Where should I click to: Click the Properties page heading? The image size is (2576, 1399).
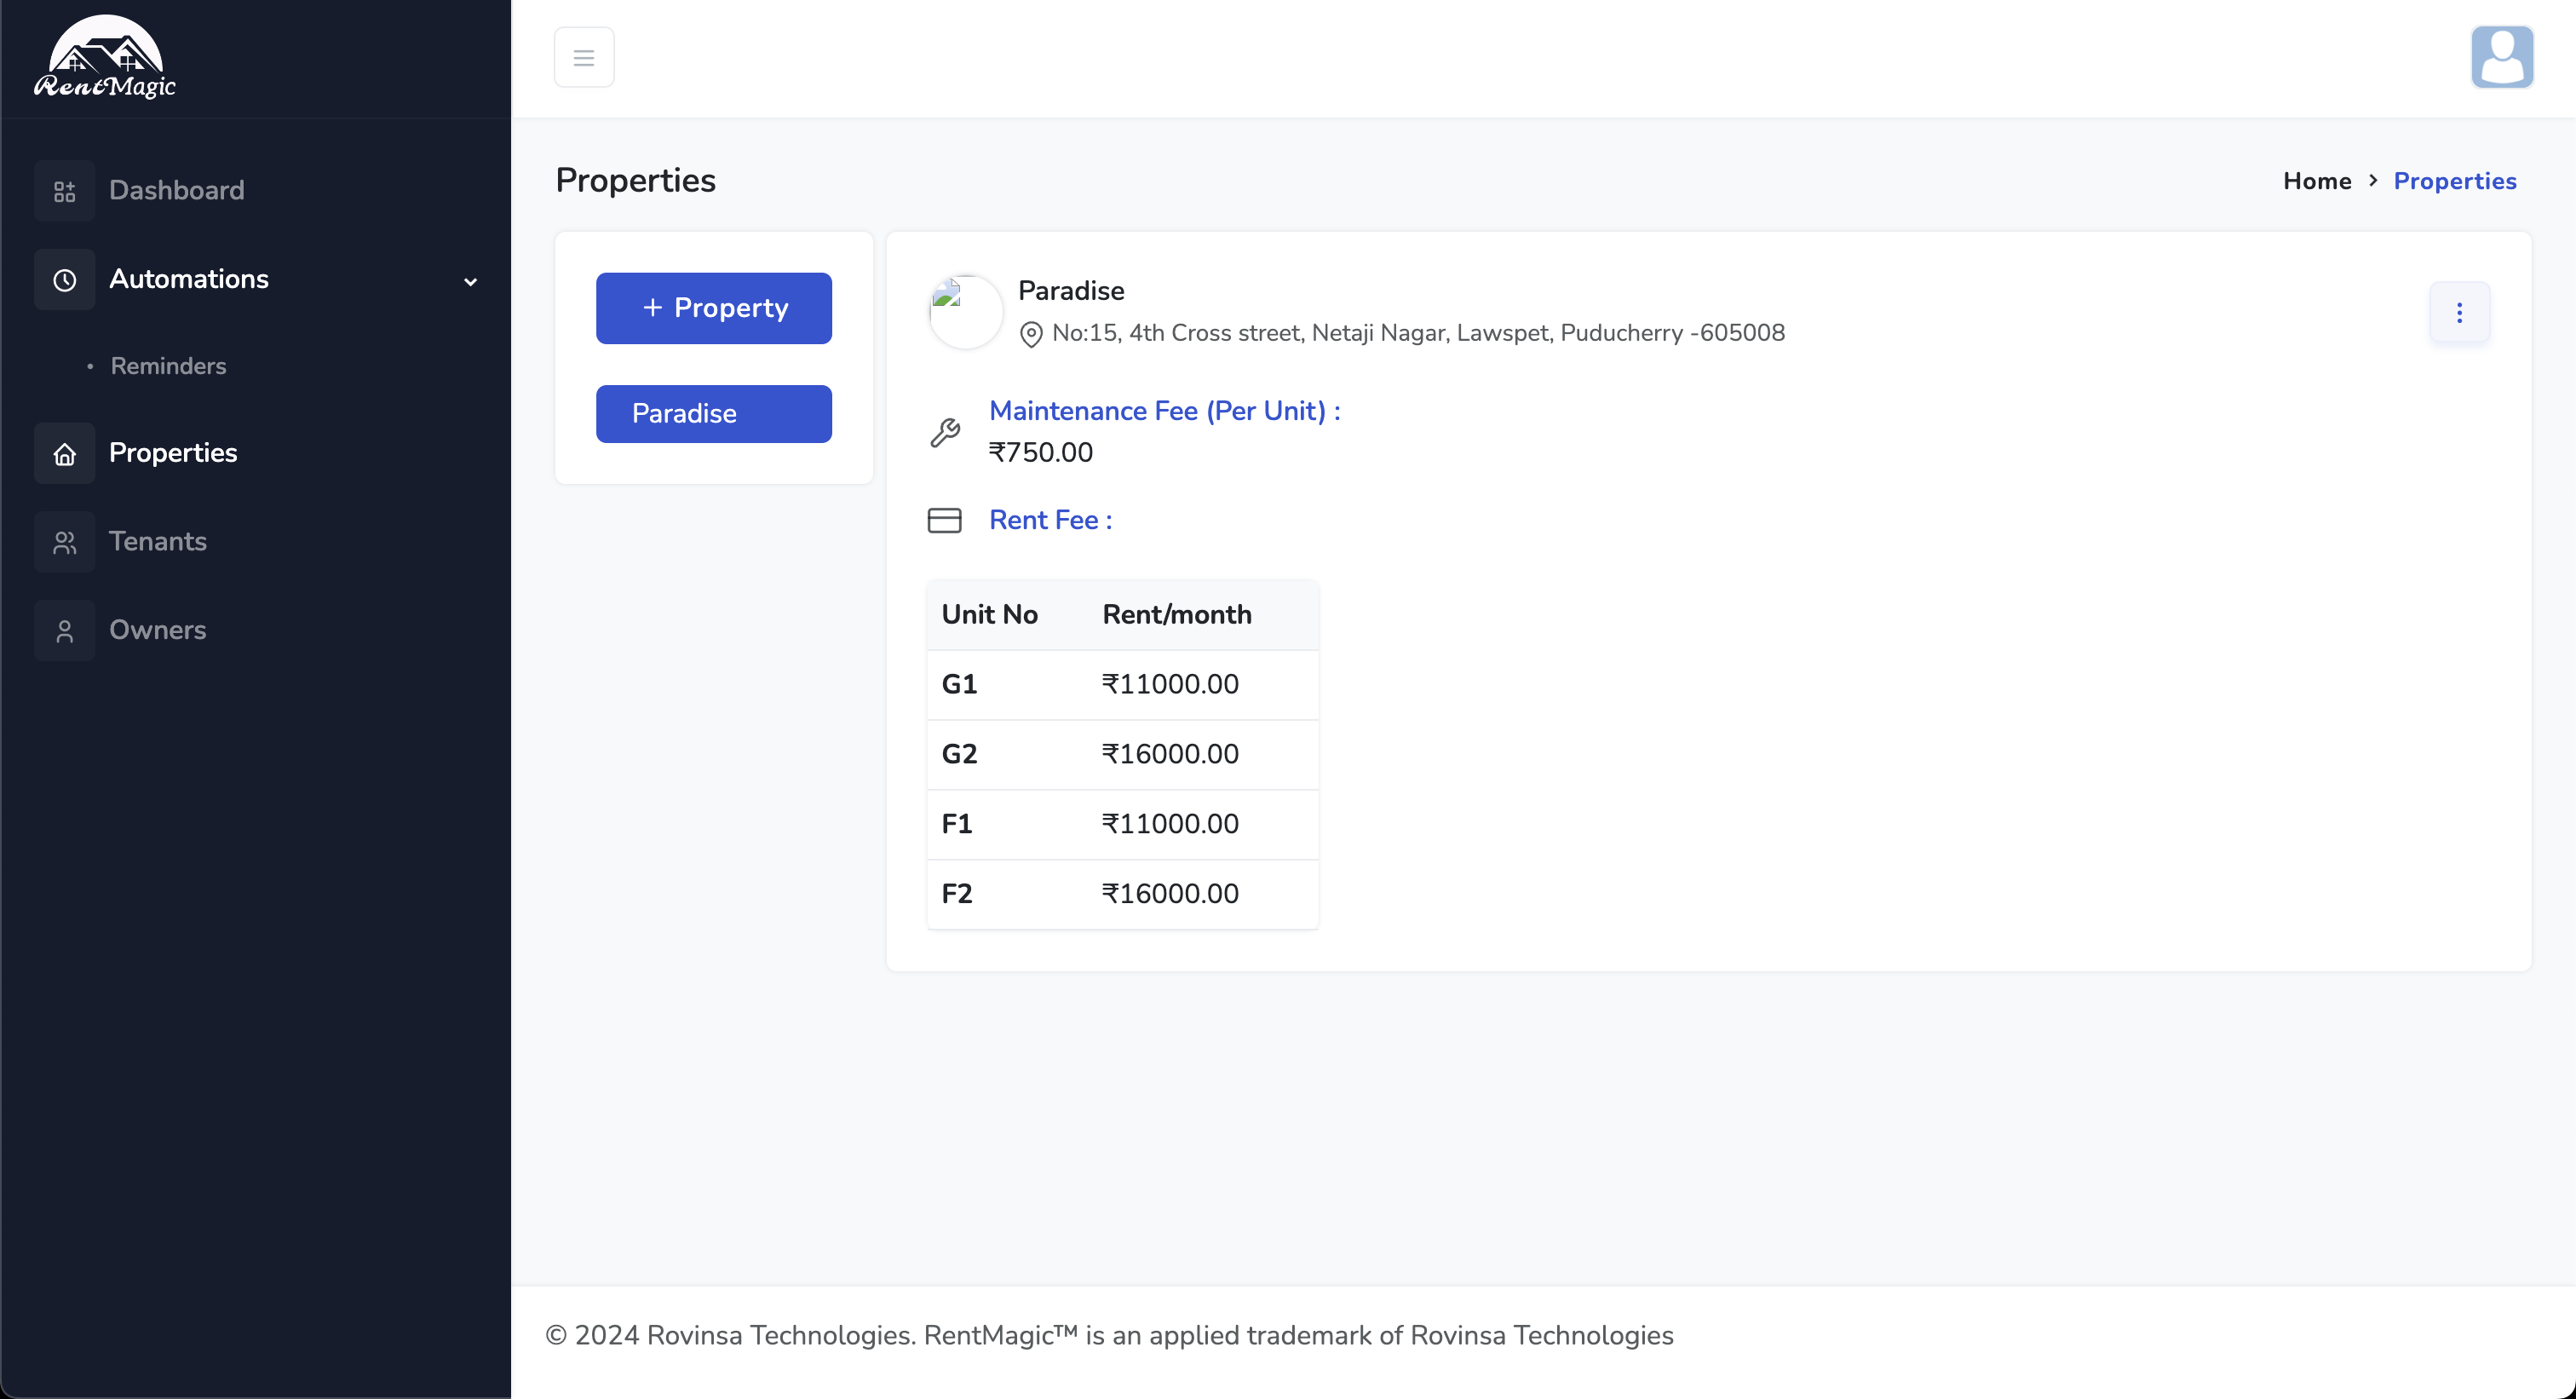636,180
